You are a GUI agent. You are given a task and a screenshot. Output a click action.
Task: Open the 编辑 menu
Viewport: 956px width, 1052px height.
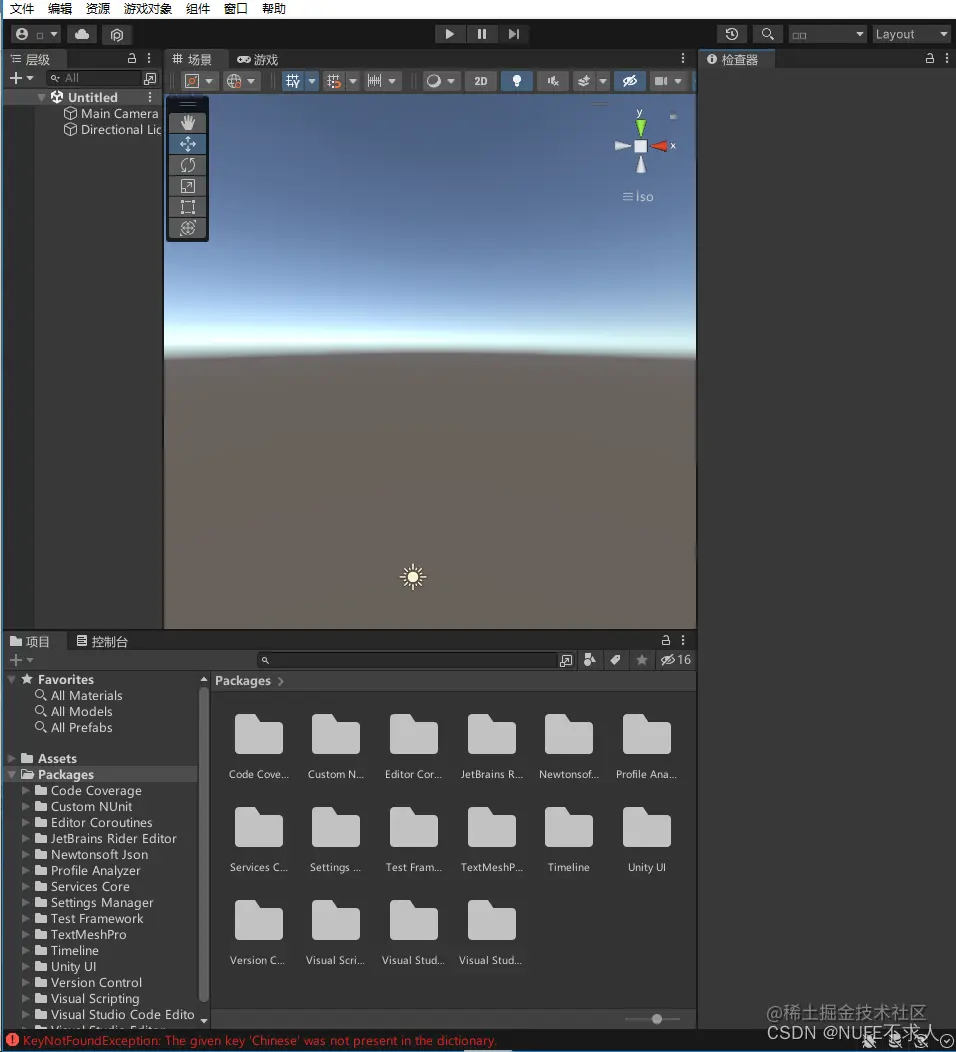click(x=60, y=9)
